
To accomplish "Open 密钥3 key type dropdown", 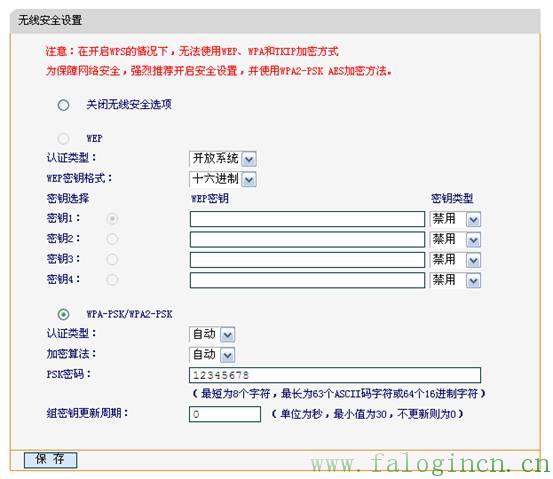I will point(455,260).
